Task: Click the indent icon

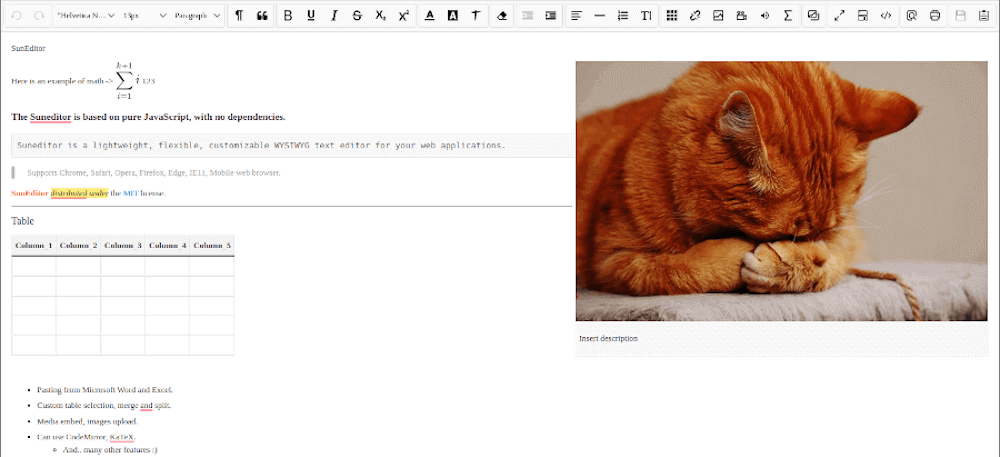Action: [550, 16]
